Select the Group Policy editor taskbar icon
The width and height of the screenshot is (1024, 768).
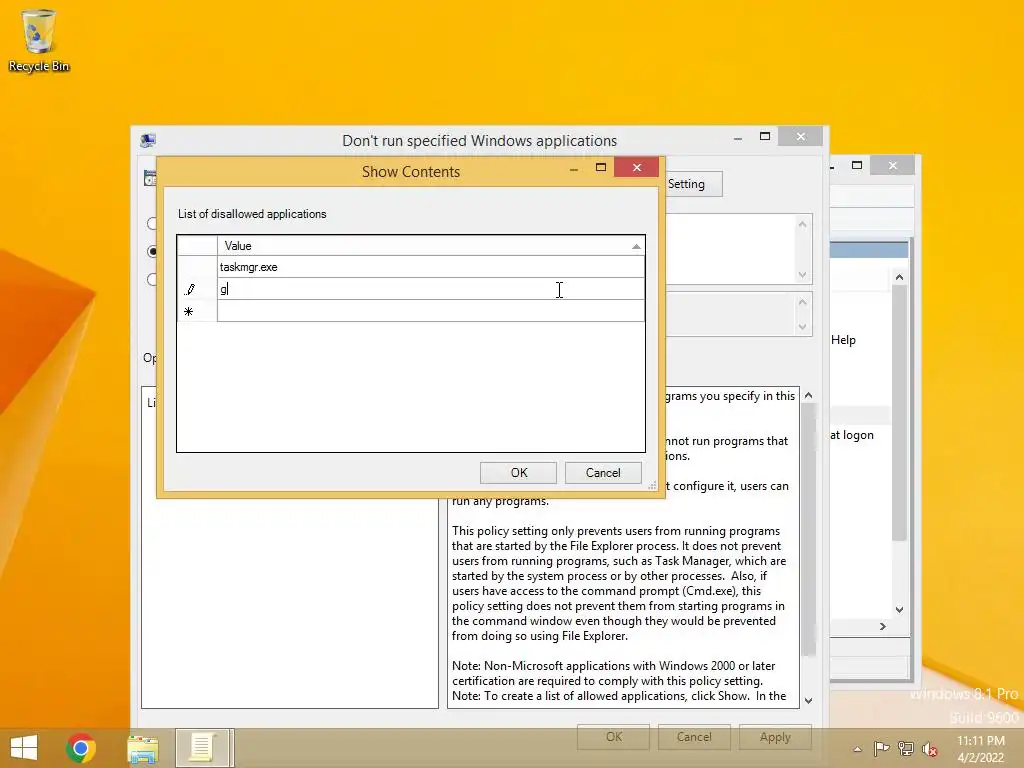tap(204, 748)
